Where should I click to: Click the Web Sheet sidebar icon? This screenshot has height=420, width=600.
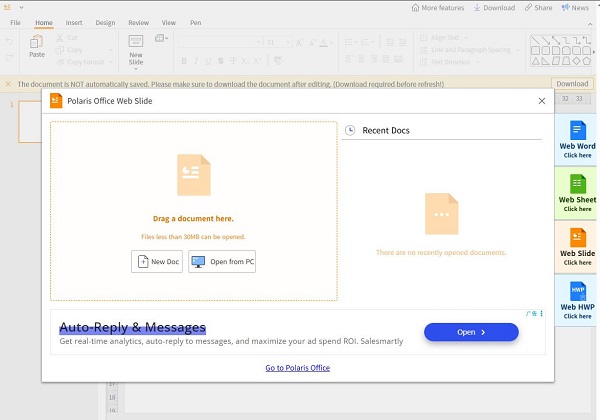tap(577, 184)
